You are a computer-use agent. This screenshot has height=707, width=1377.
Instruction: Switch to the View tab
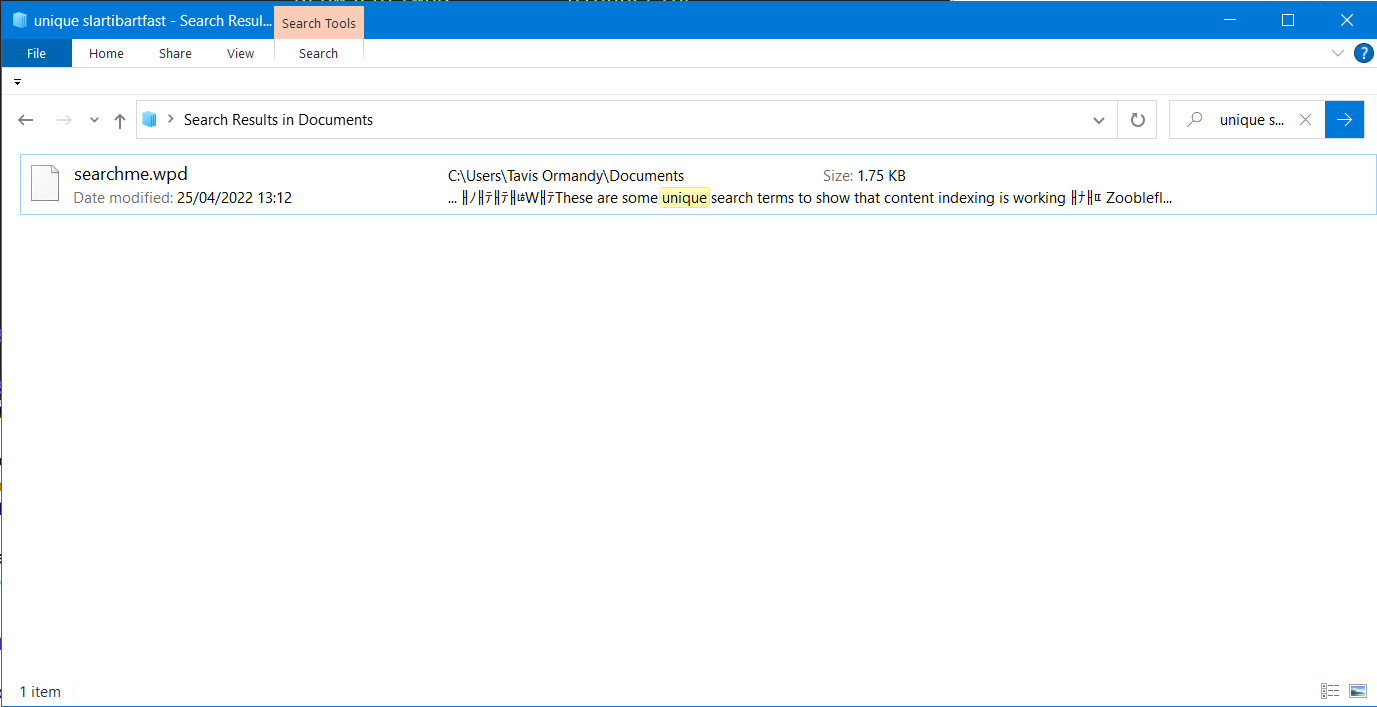tap(240, 53)
